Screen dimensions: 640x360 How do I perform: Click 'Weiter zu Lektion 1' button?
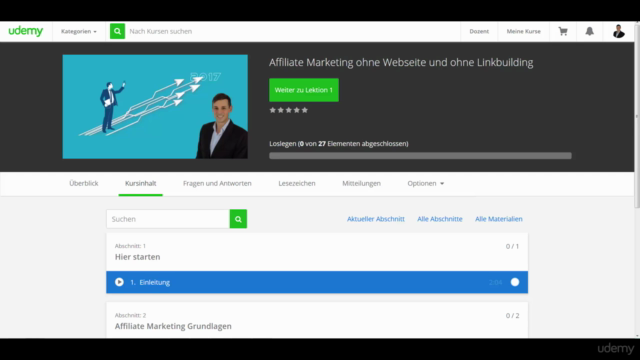304,90
